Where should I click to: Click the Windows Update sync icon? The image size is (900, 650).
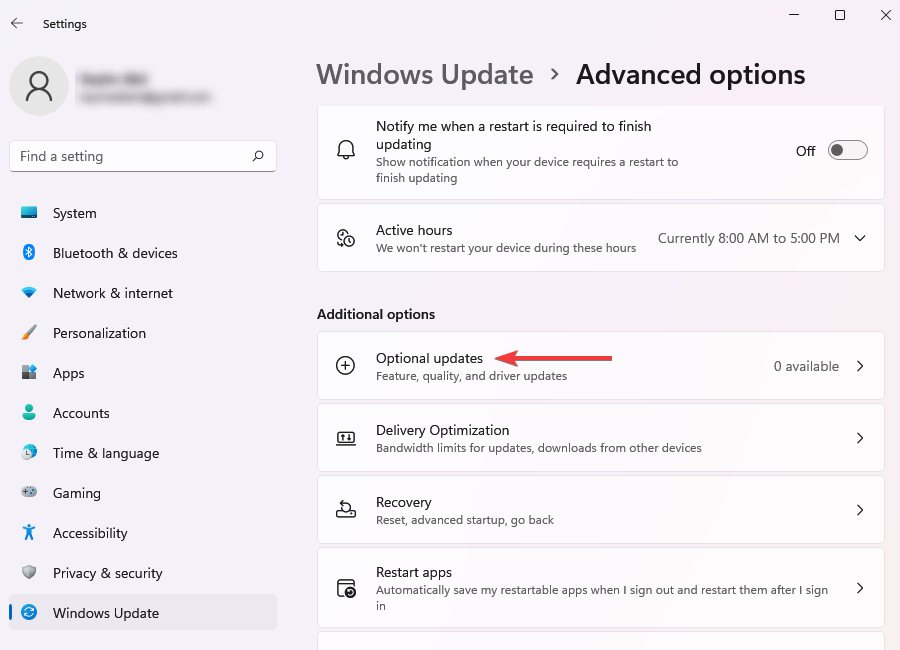tap(29, 612)
